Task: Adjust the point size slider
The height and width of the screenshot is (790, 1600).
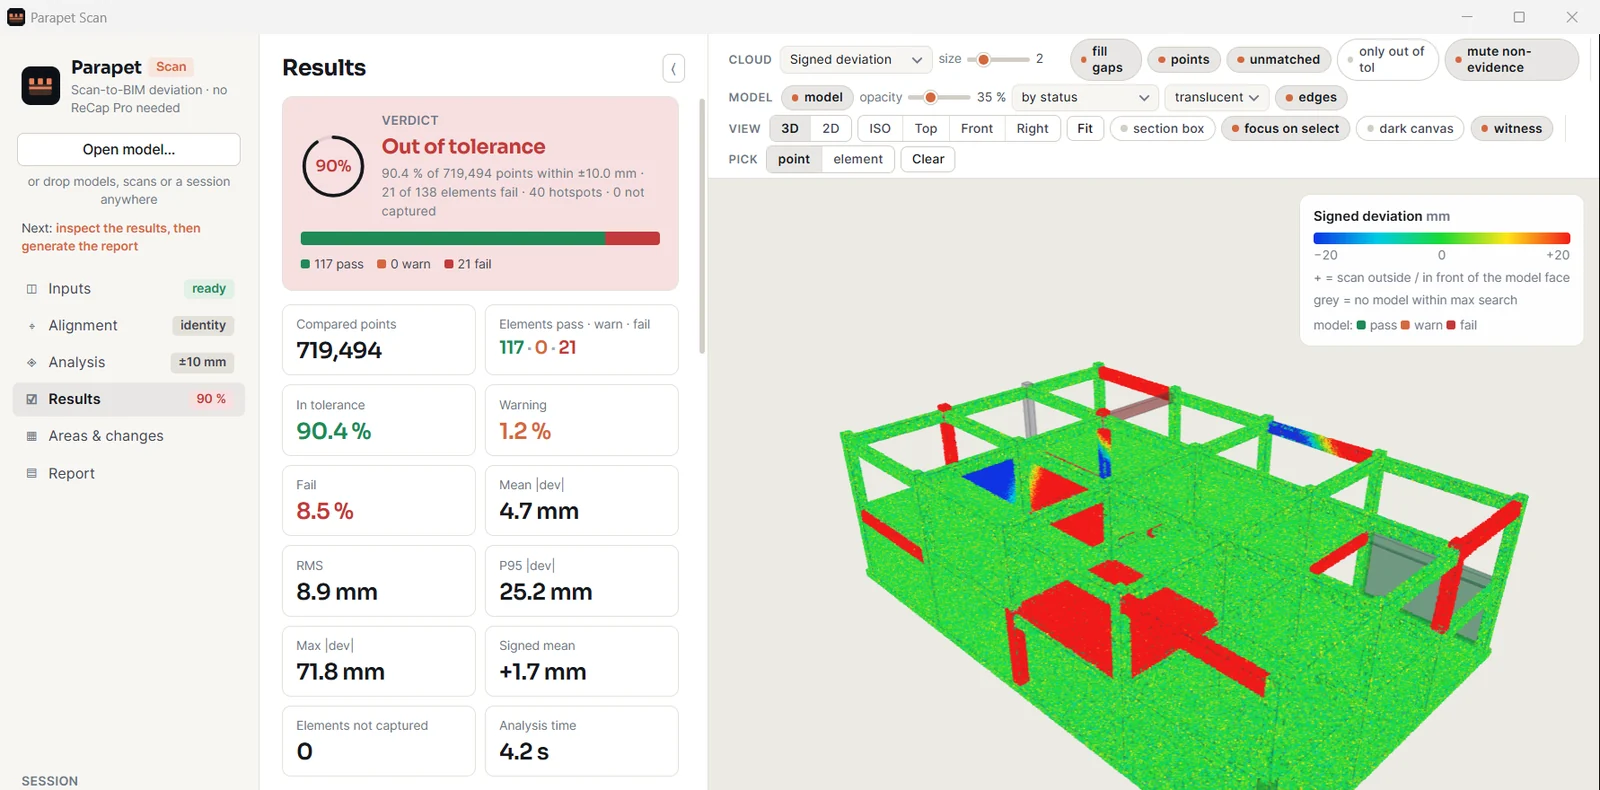Action: (998, 60)
